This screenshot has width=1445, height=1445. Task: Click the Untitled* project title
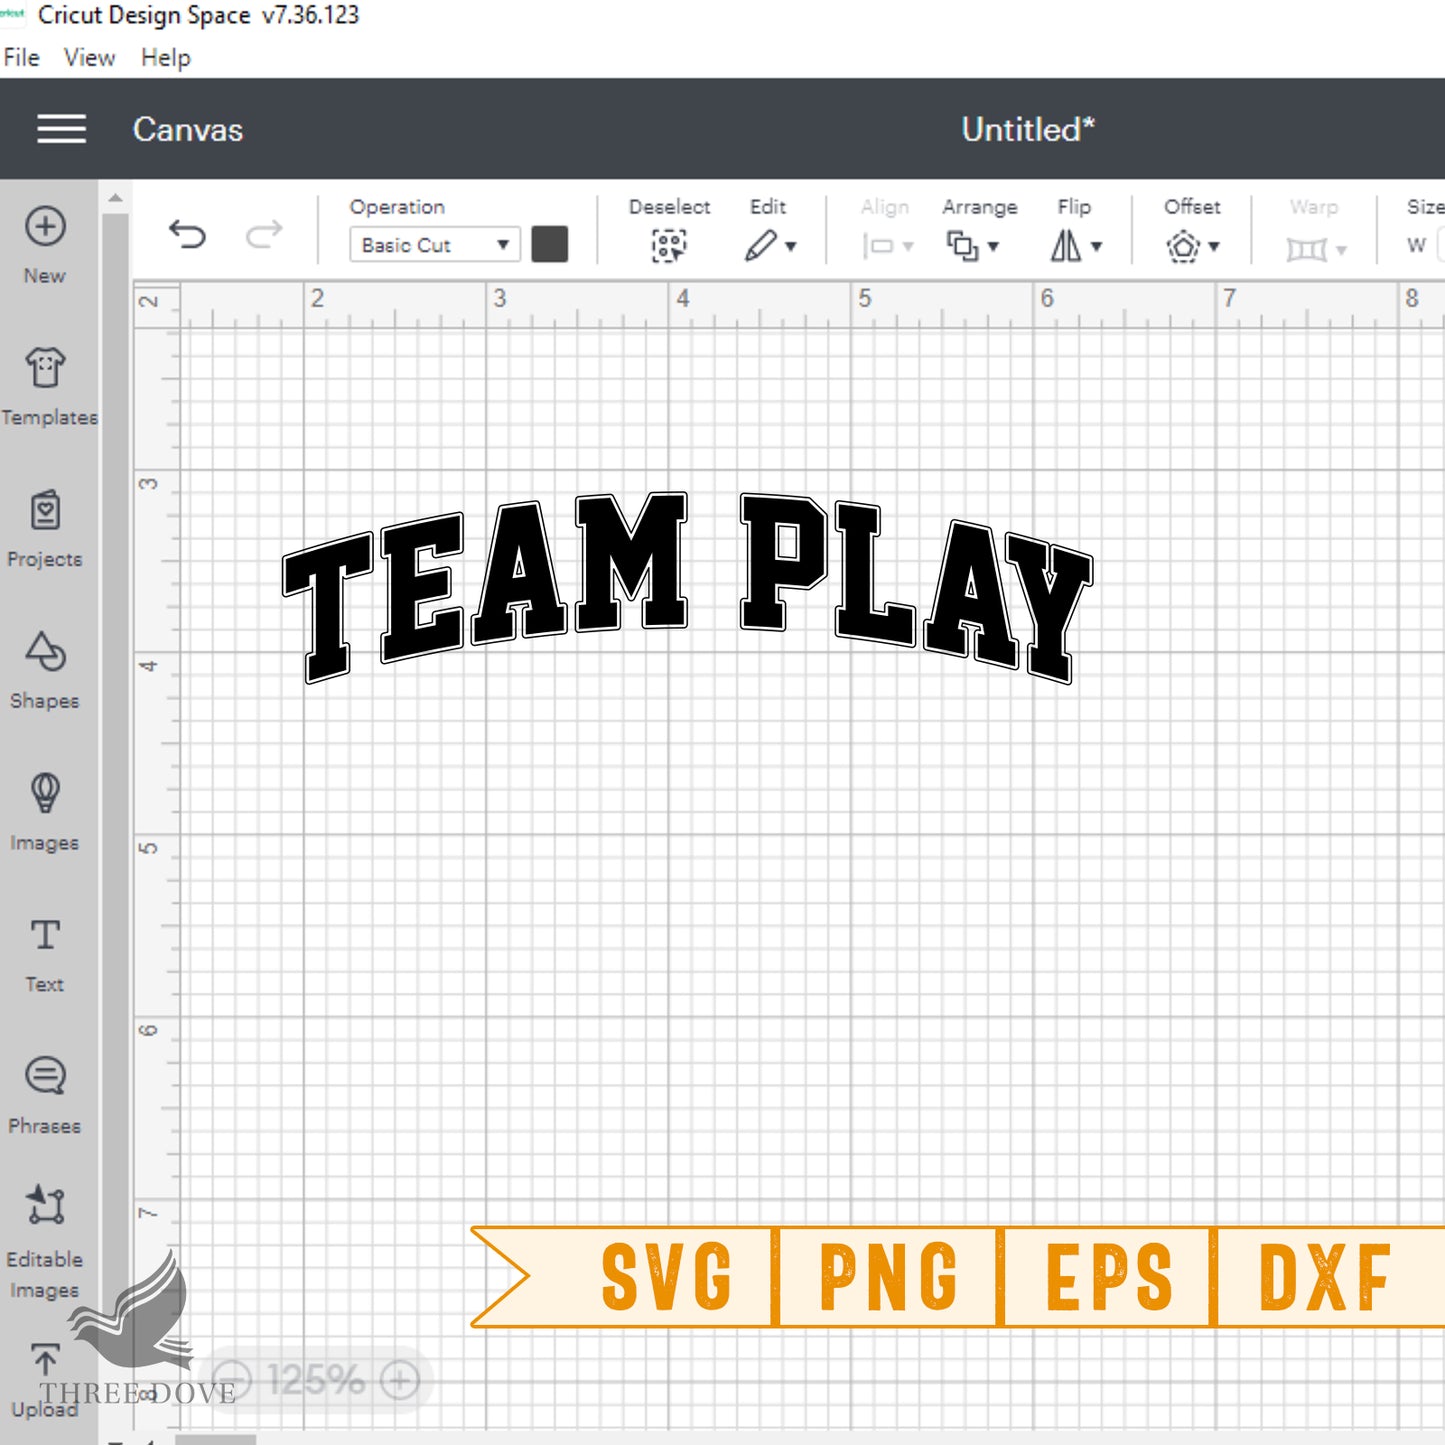point(1028,129)
